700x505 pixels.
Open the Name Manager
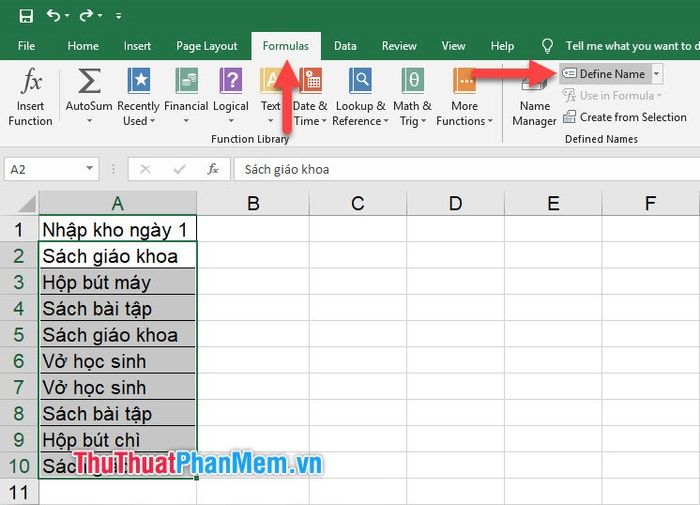pyautogui.click(x=534, y=97)
